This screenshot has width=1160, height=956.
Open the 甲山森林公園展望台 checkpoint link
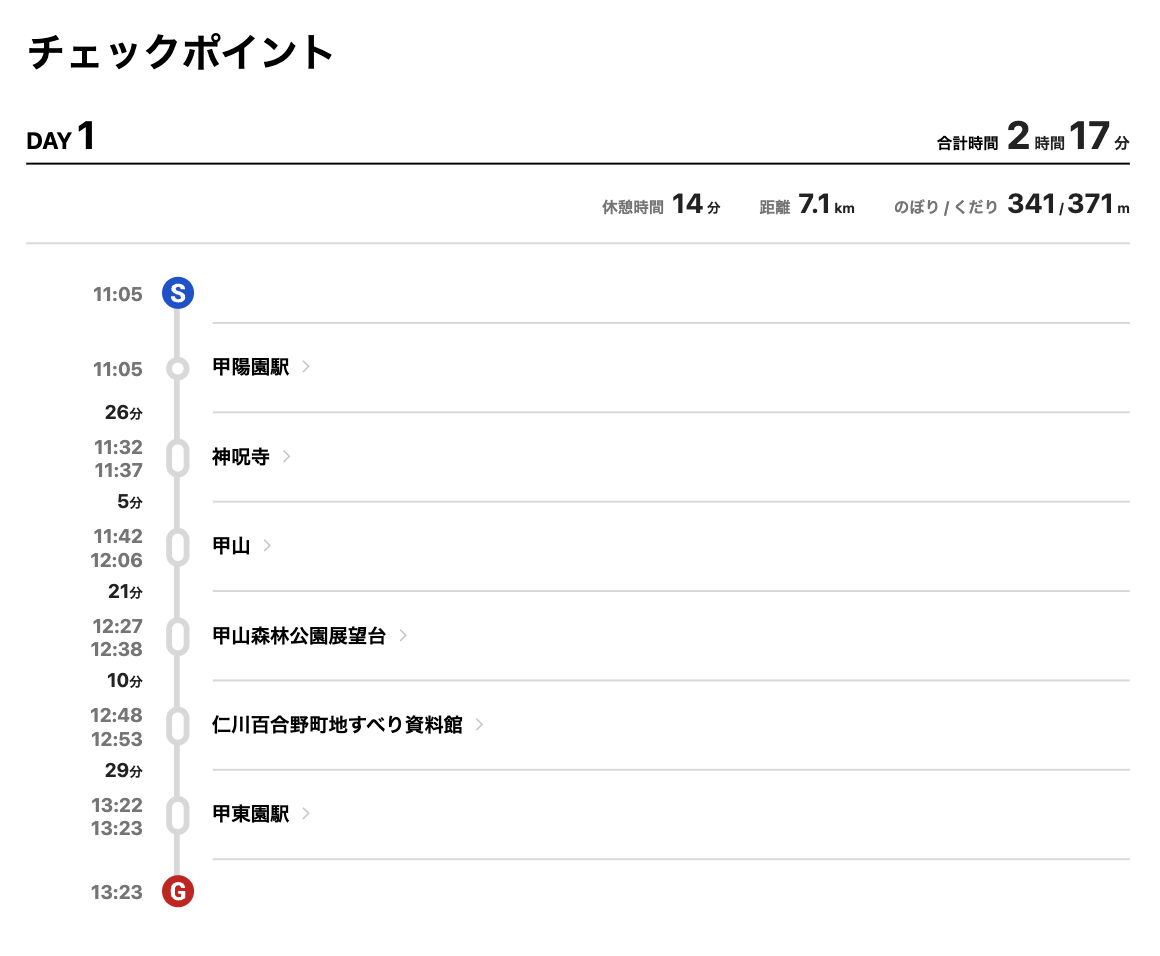click(299, 636)
